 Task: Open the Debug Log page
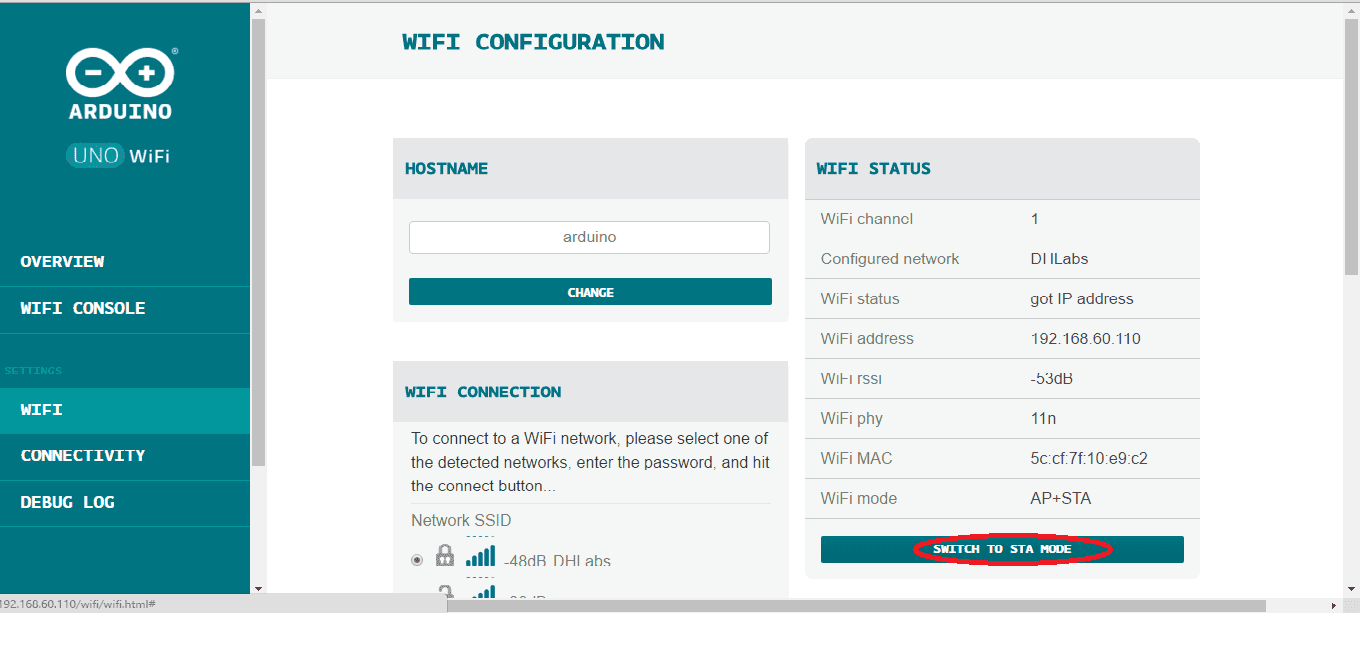click(x=68, y=503)
